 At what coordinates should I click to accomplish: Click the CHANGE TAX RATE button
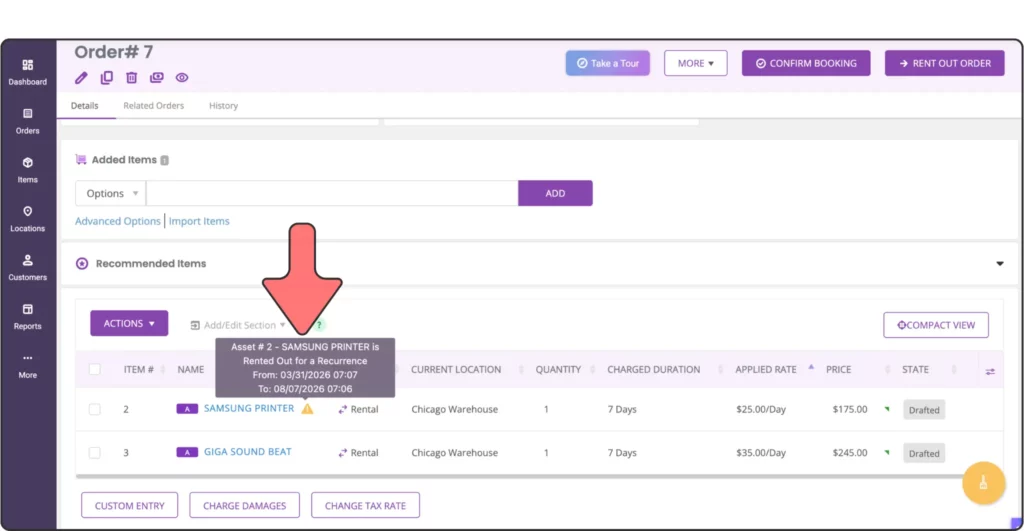pos(365,506)
